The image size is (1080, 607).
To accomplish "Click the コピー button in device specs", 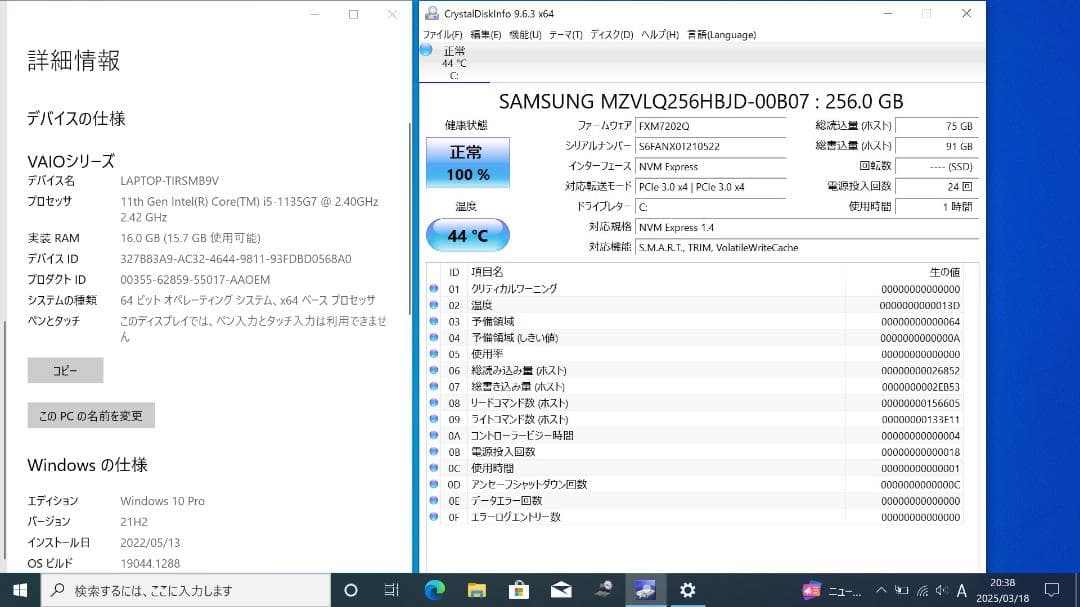I will 64,370.
